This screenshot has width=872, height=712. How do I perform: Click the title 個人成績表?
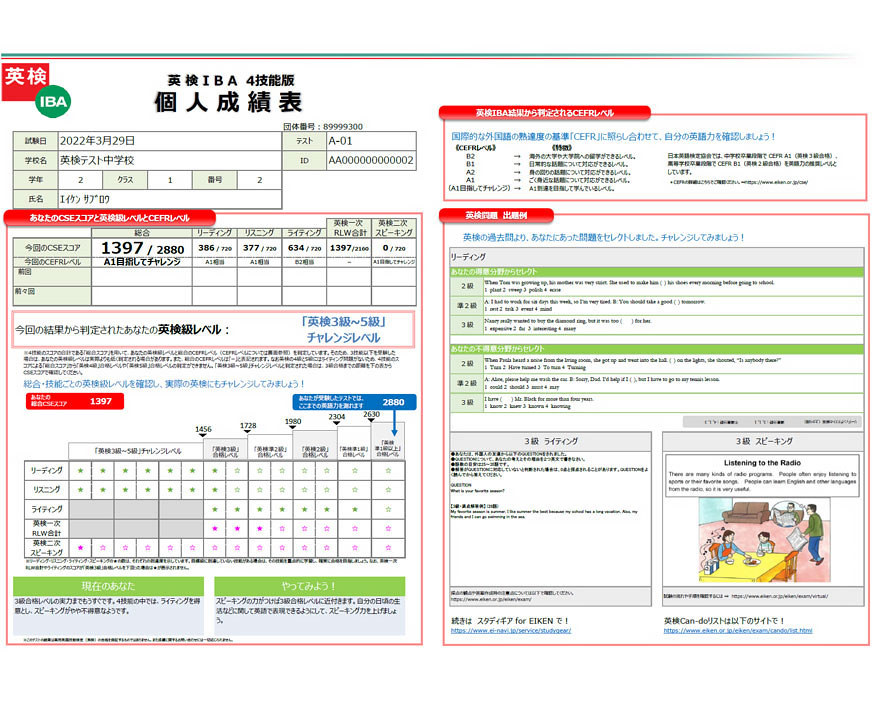click(228, 102)
